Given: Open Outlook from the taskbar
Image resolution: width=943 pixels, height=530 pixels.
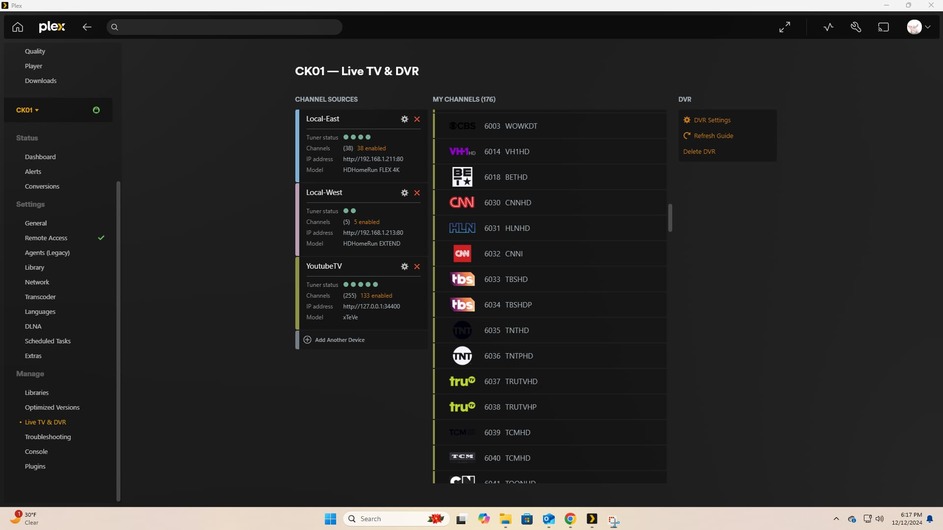Looking at the screenshot, I should coord(548,519).
